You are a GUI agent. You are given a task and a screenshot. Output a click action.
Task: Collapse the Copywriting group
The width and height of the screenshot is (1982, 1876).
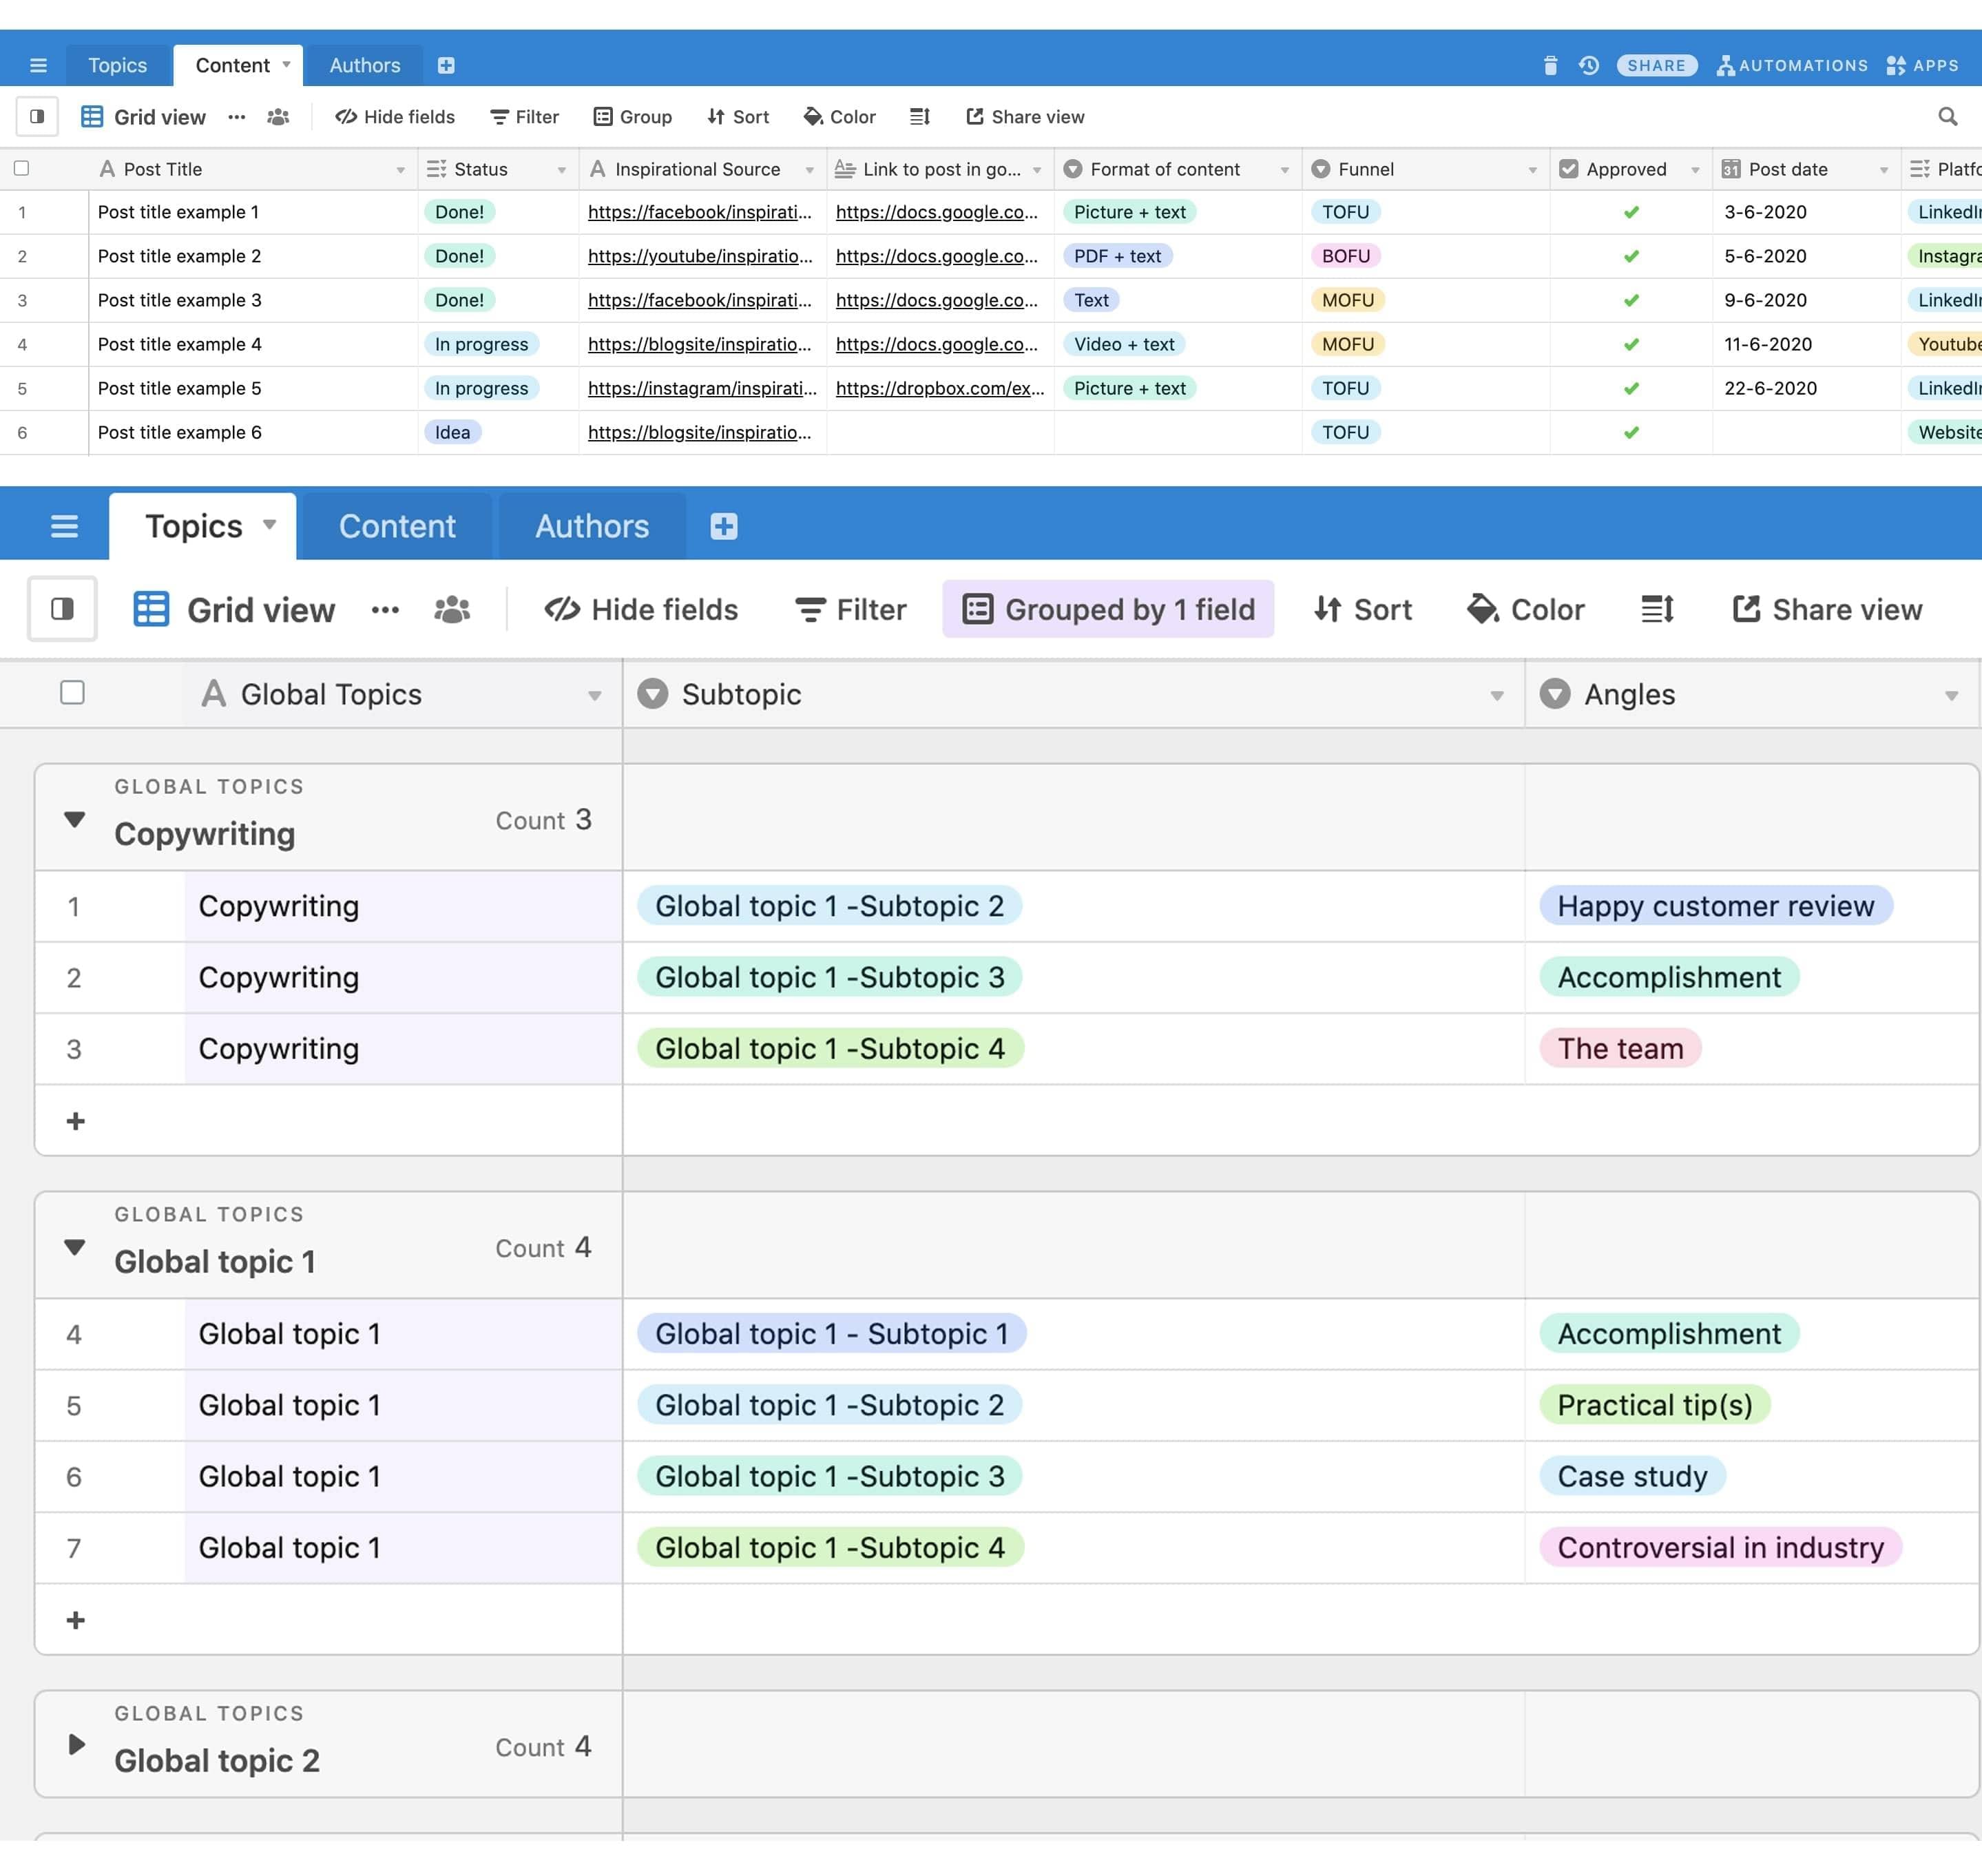[x=75, y=819]
